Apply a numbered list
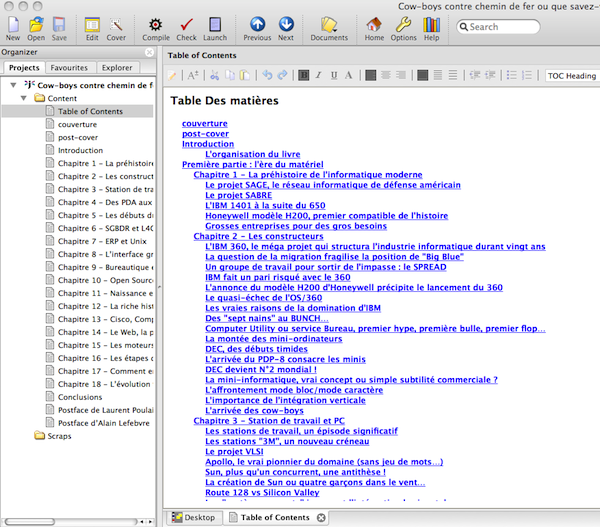The image size is (600, 527). (x=527, y=75)
